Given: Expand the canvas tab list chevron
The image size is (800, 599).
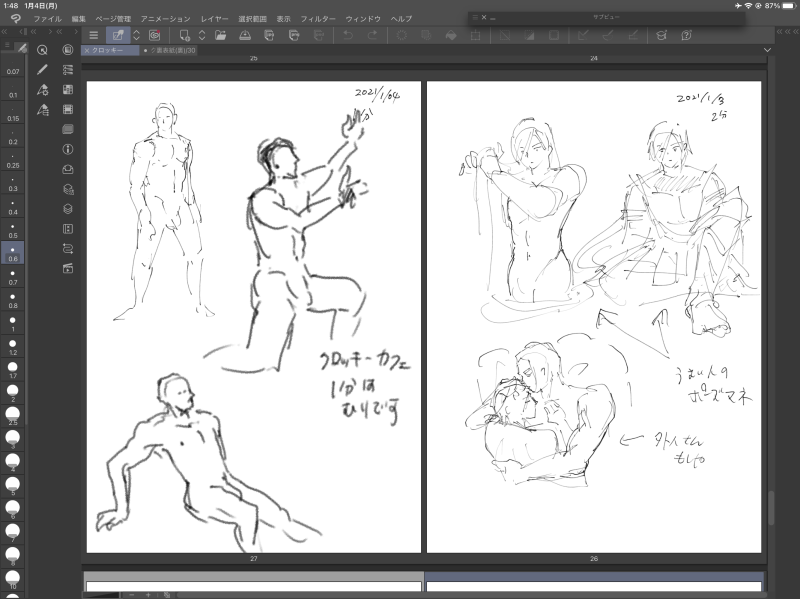Looking at the screenshot, I should (x=767, y=50).
